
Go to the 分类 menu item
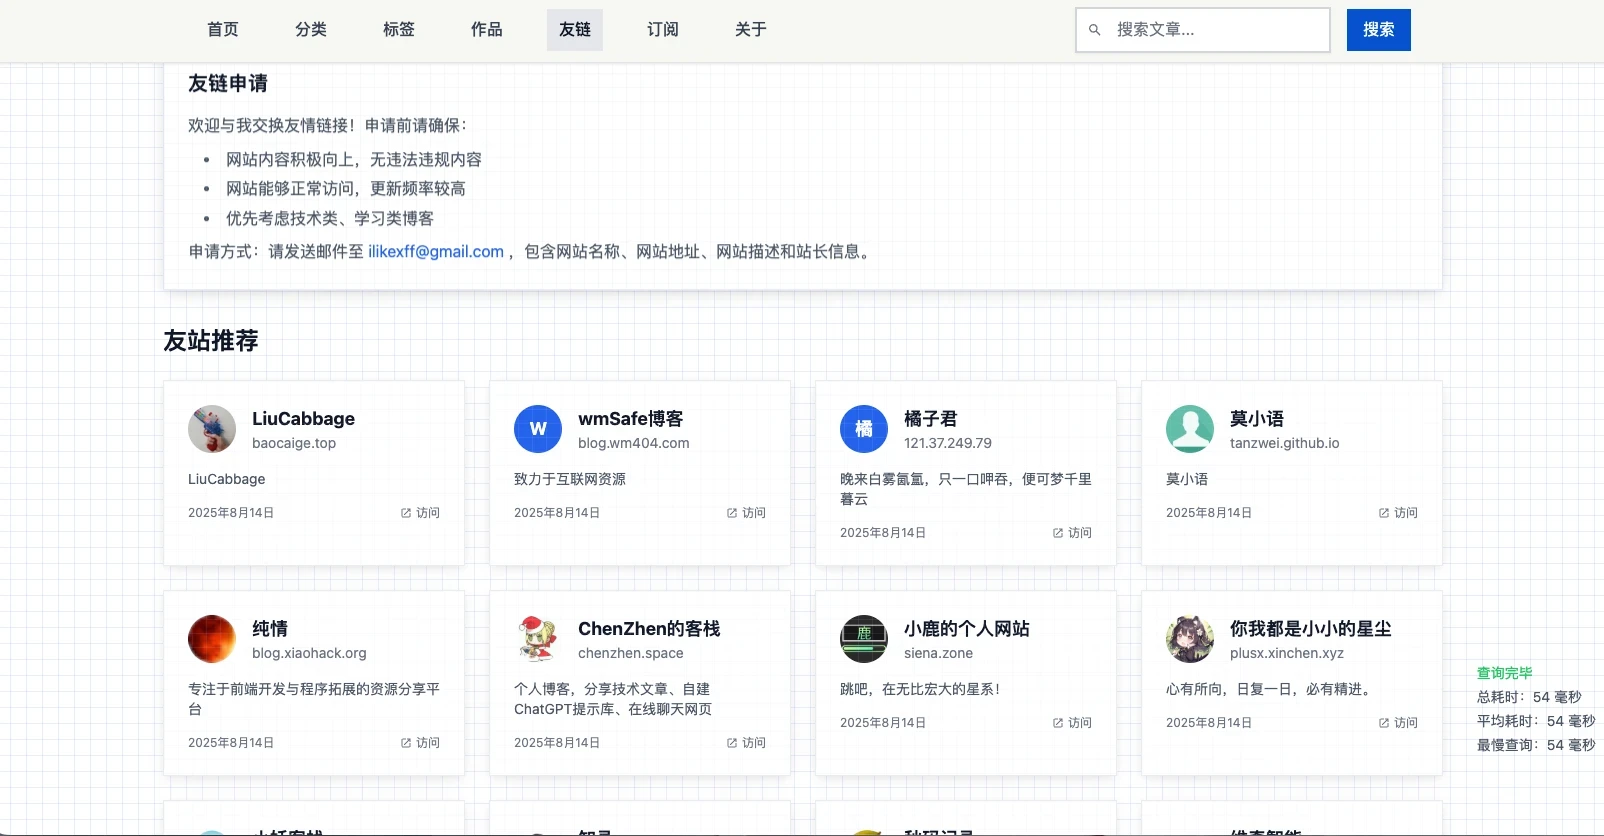tap(311, 30)
